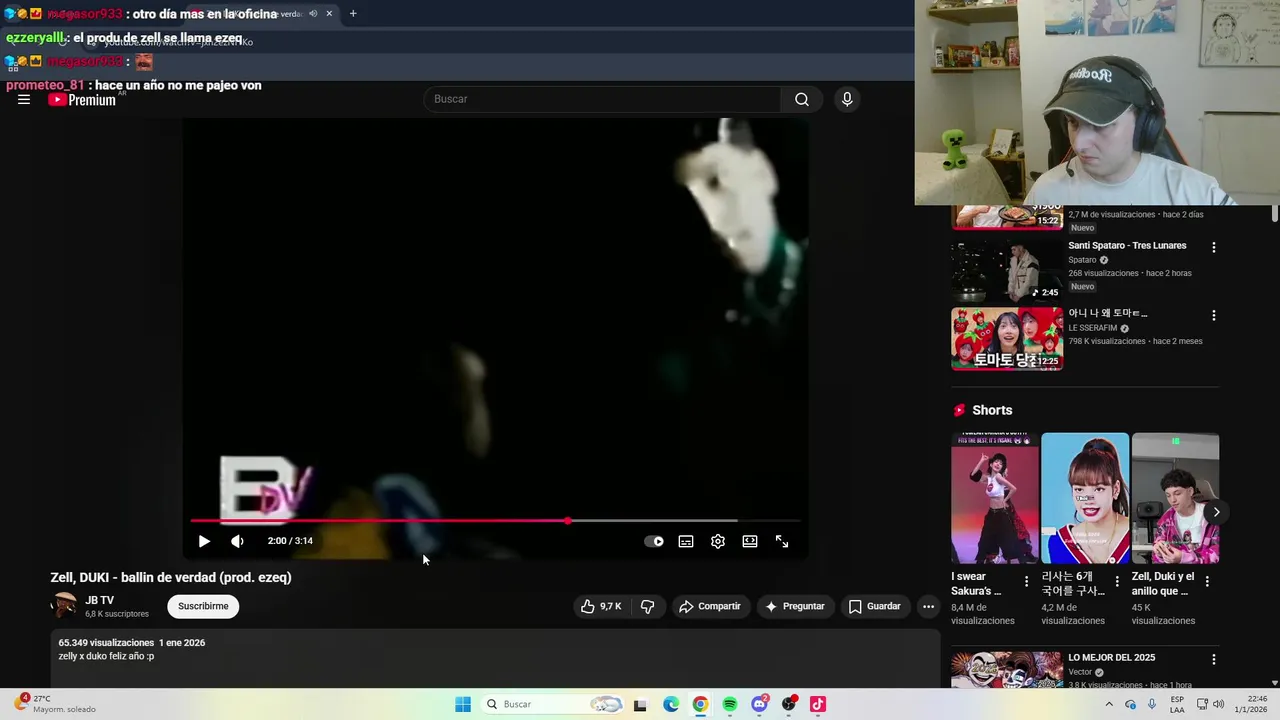Viewport: 1280px width, 720px height.
Task: Open options menu for LO MEJOR DEL 2025
Action: [1214, 660]
